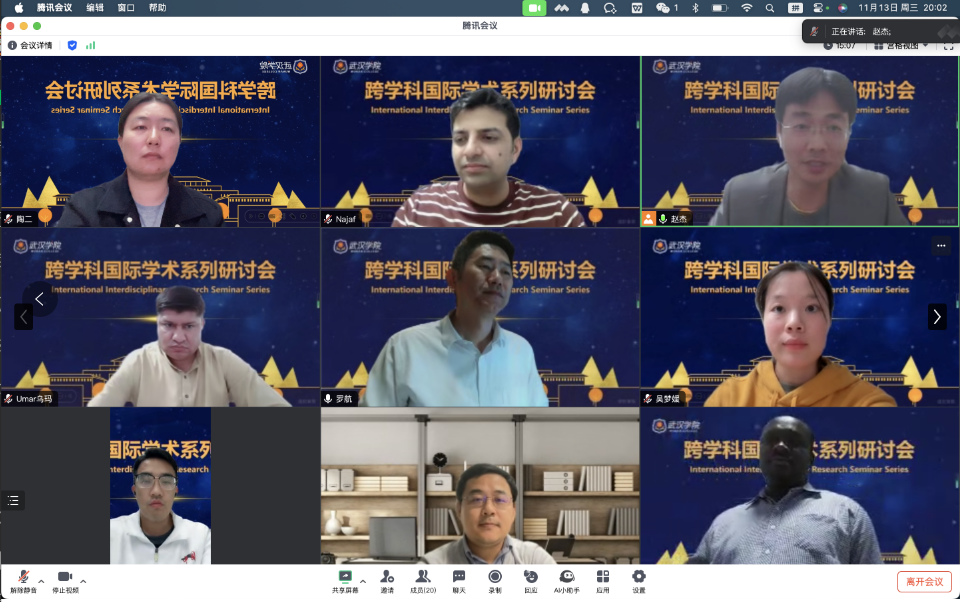Open meeting settings (设置)
960x602 pixels.
coord(639,577)
